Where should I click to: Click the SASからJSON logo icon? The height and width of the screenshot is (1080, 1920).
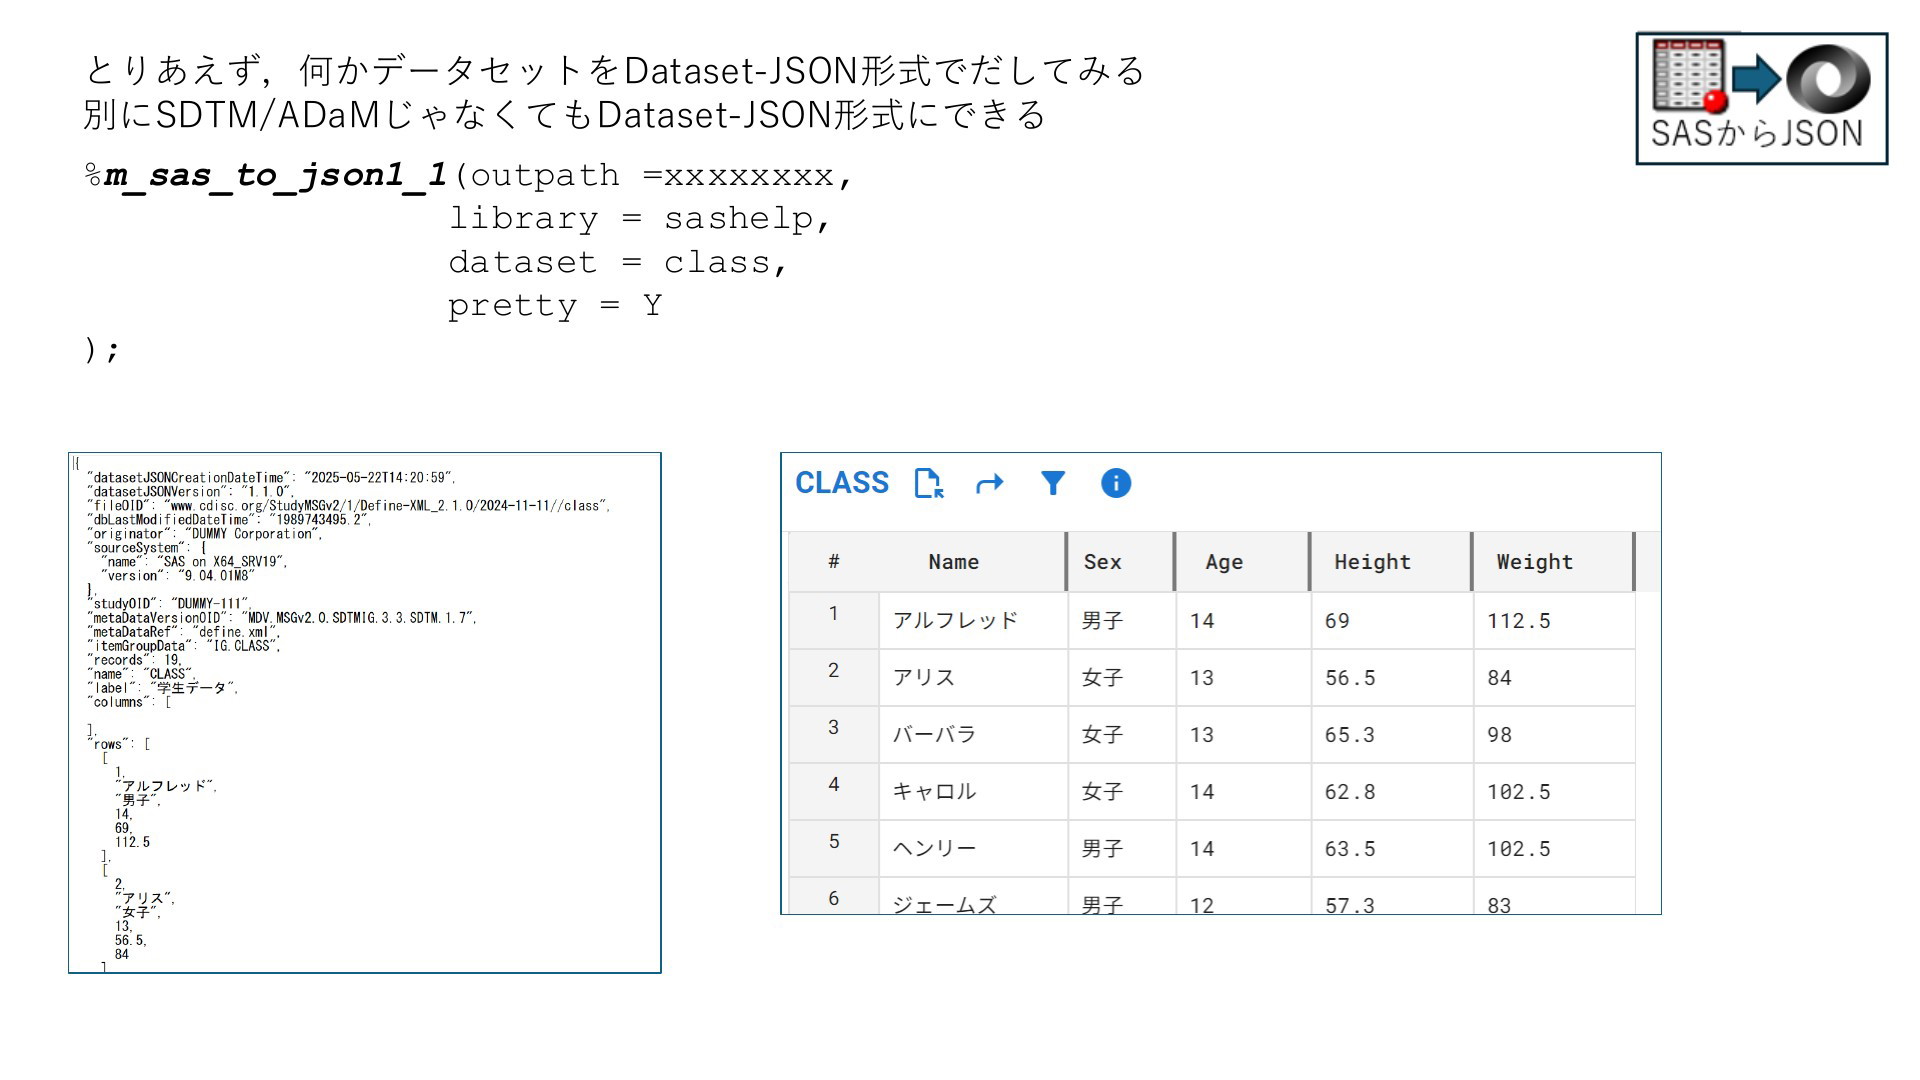1761,98
